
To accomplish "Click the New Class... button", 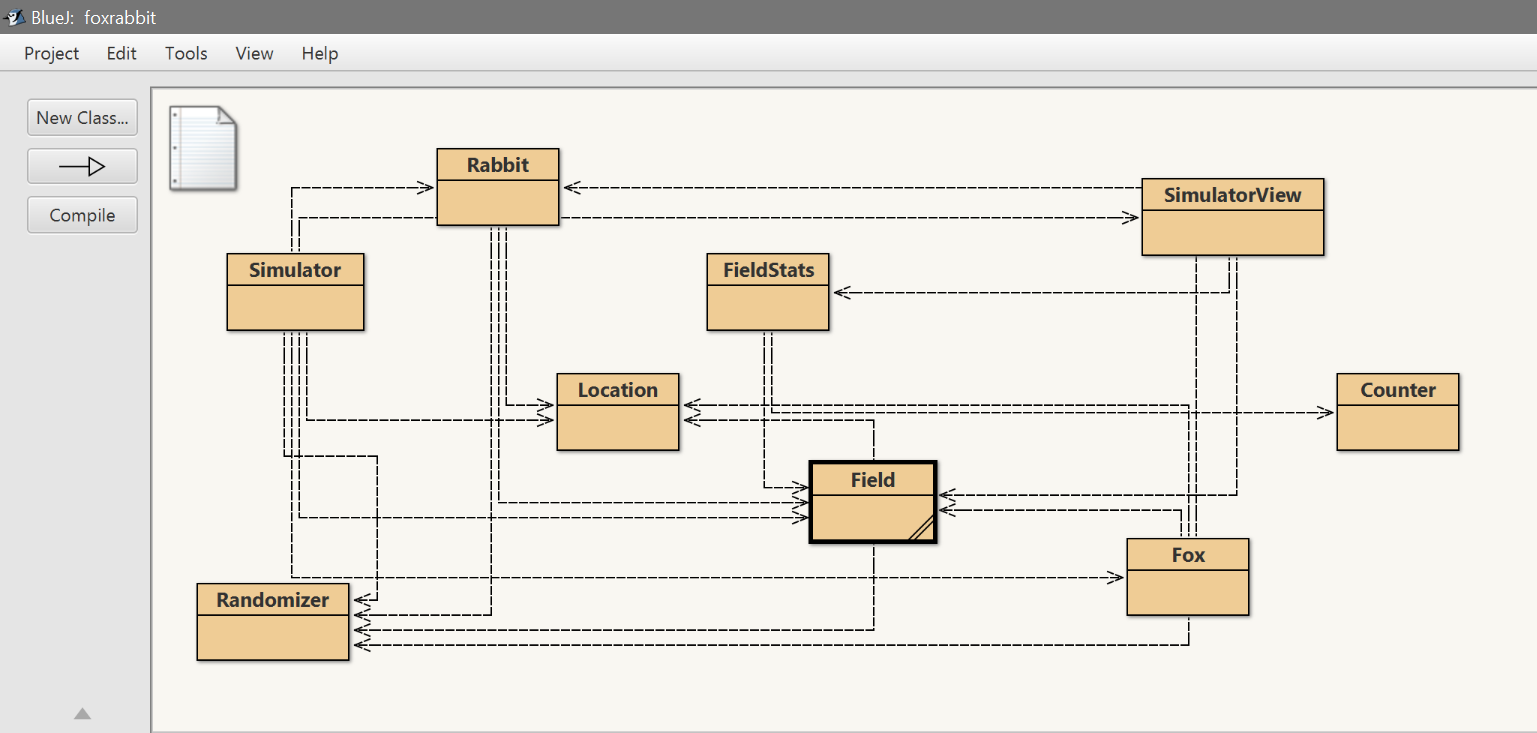I will click(x=82, y=117).
